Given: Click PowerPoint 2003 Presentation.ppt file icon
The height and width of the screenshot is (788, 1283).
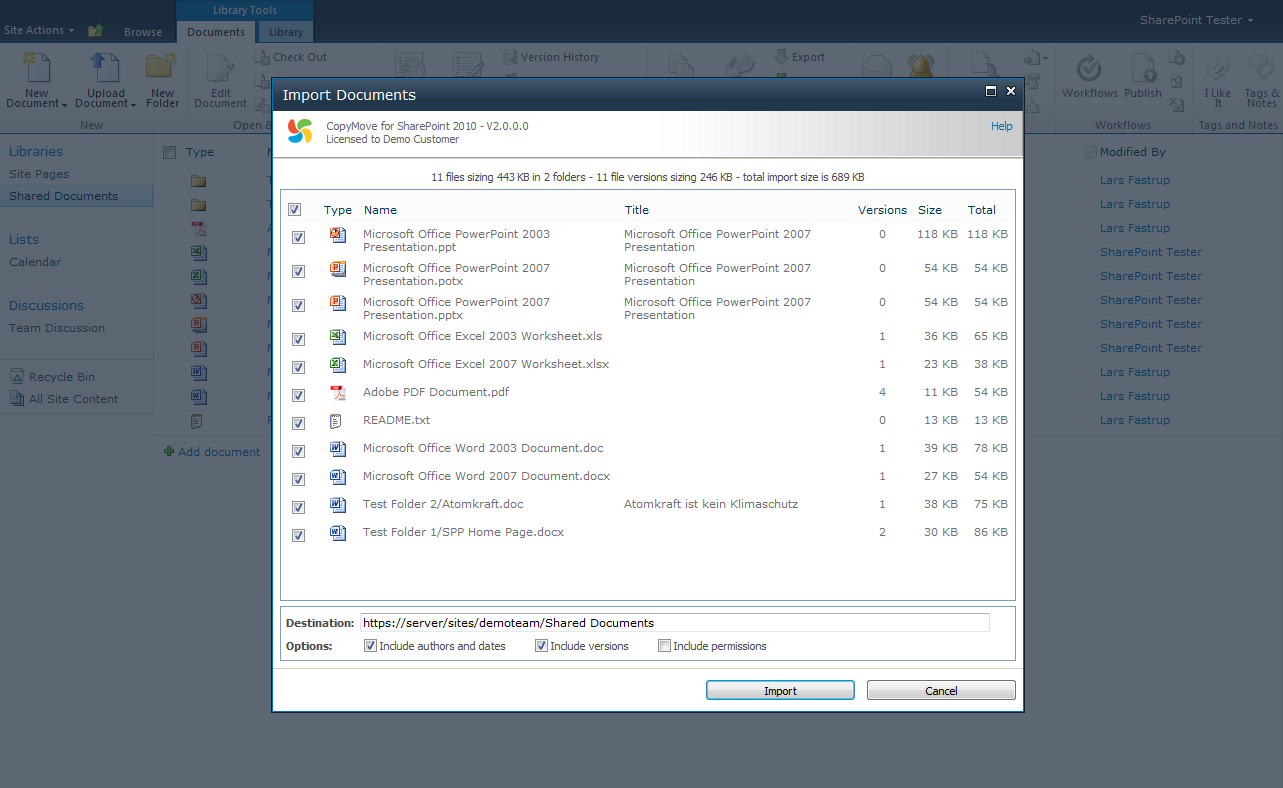Looking at the screenshot, I should pos(338,235).
